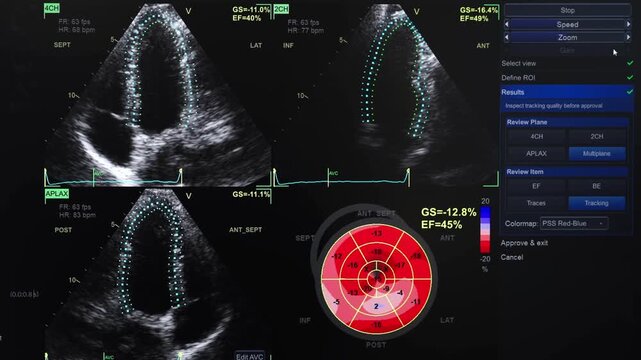Click the POST label below bull's-eye

coord(376,345)
